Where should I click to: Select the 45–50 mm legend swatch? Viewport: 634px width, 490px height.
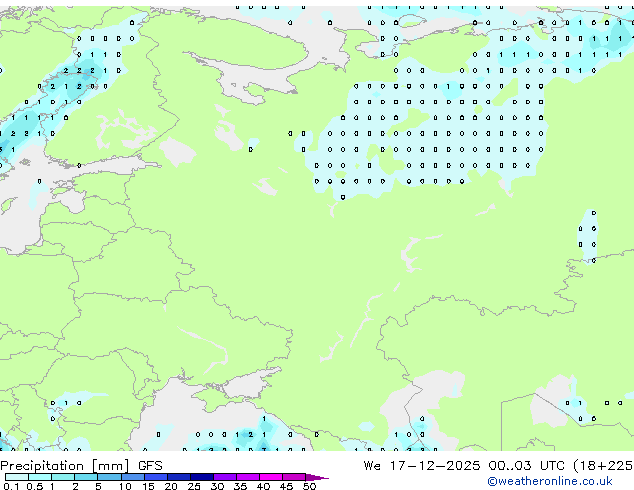click(294, 477)
